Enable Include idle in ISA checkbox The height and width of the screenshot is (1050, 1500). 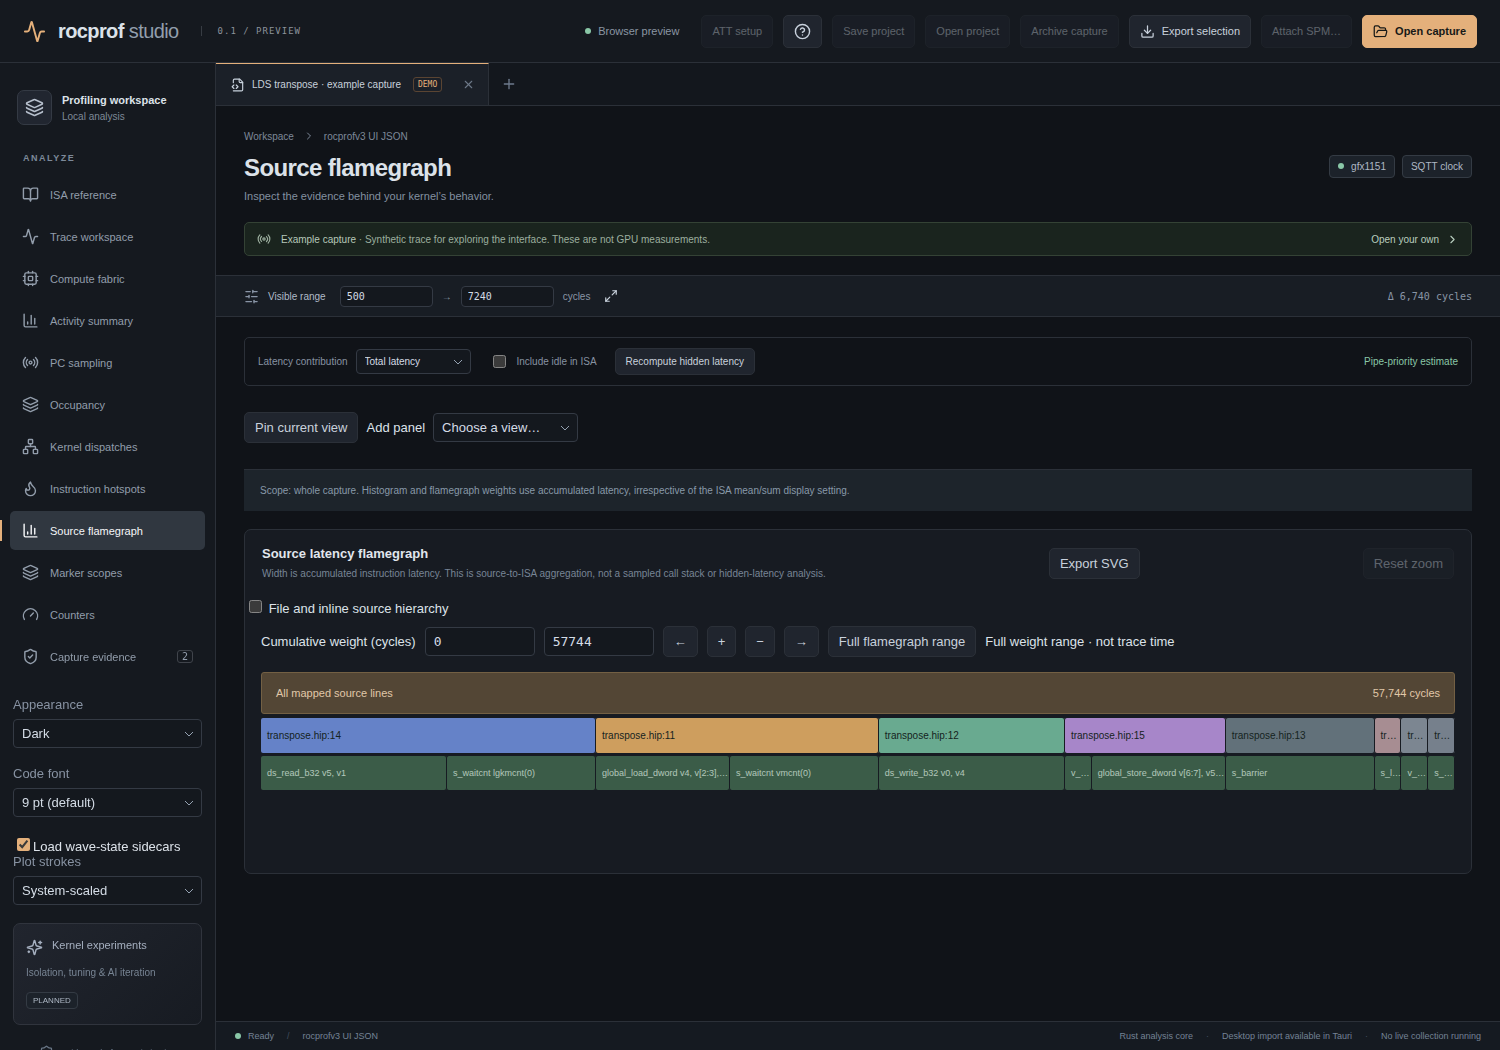pyautogui.click(x=499, y=362)
